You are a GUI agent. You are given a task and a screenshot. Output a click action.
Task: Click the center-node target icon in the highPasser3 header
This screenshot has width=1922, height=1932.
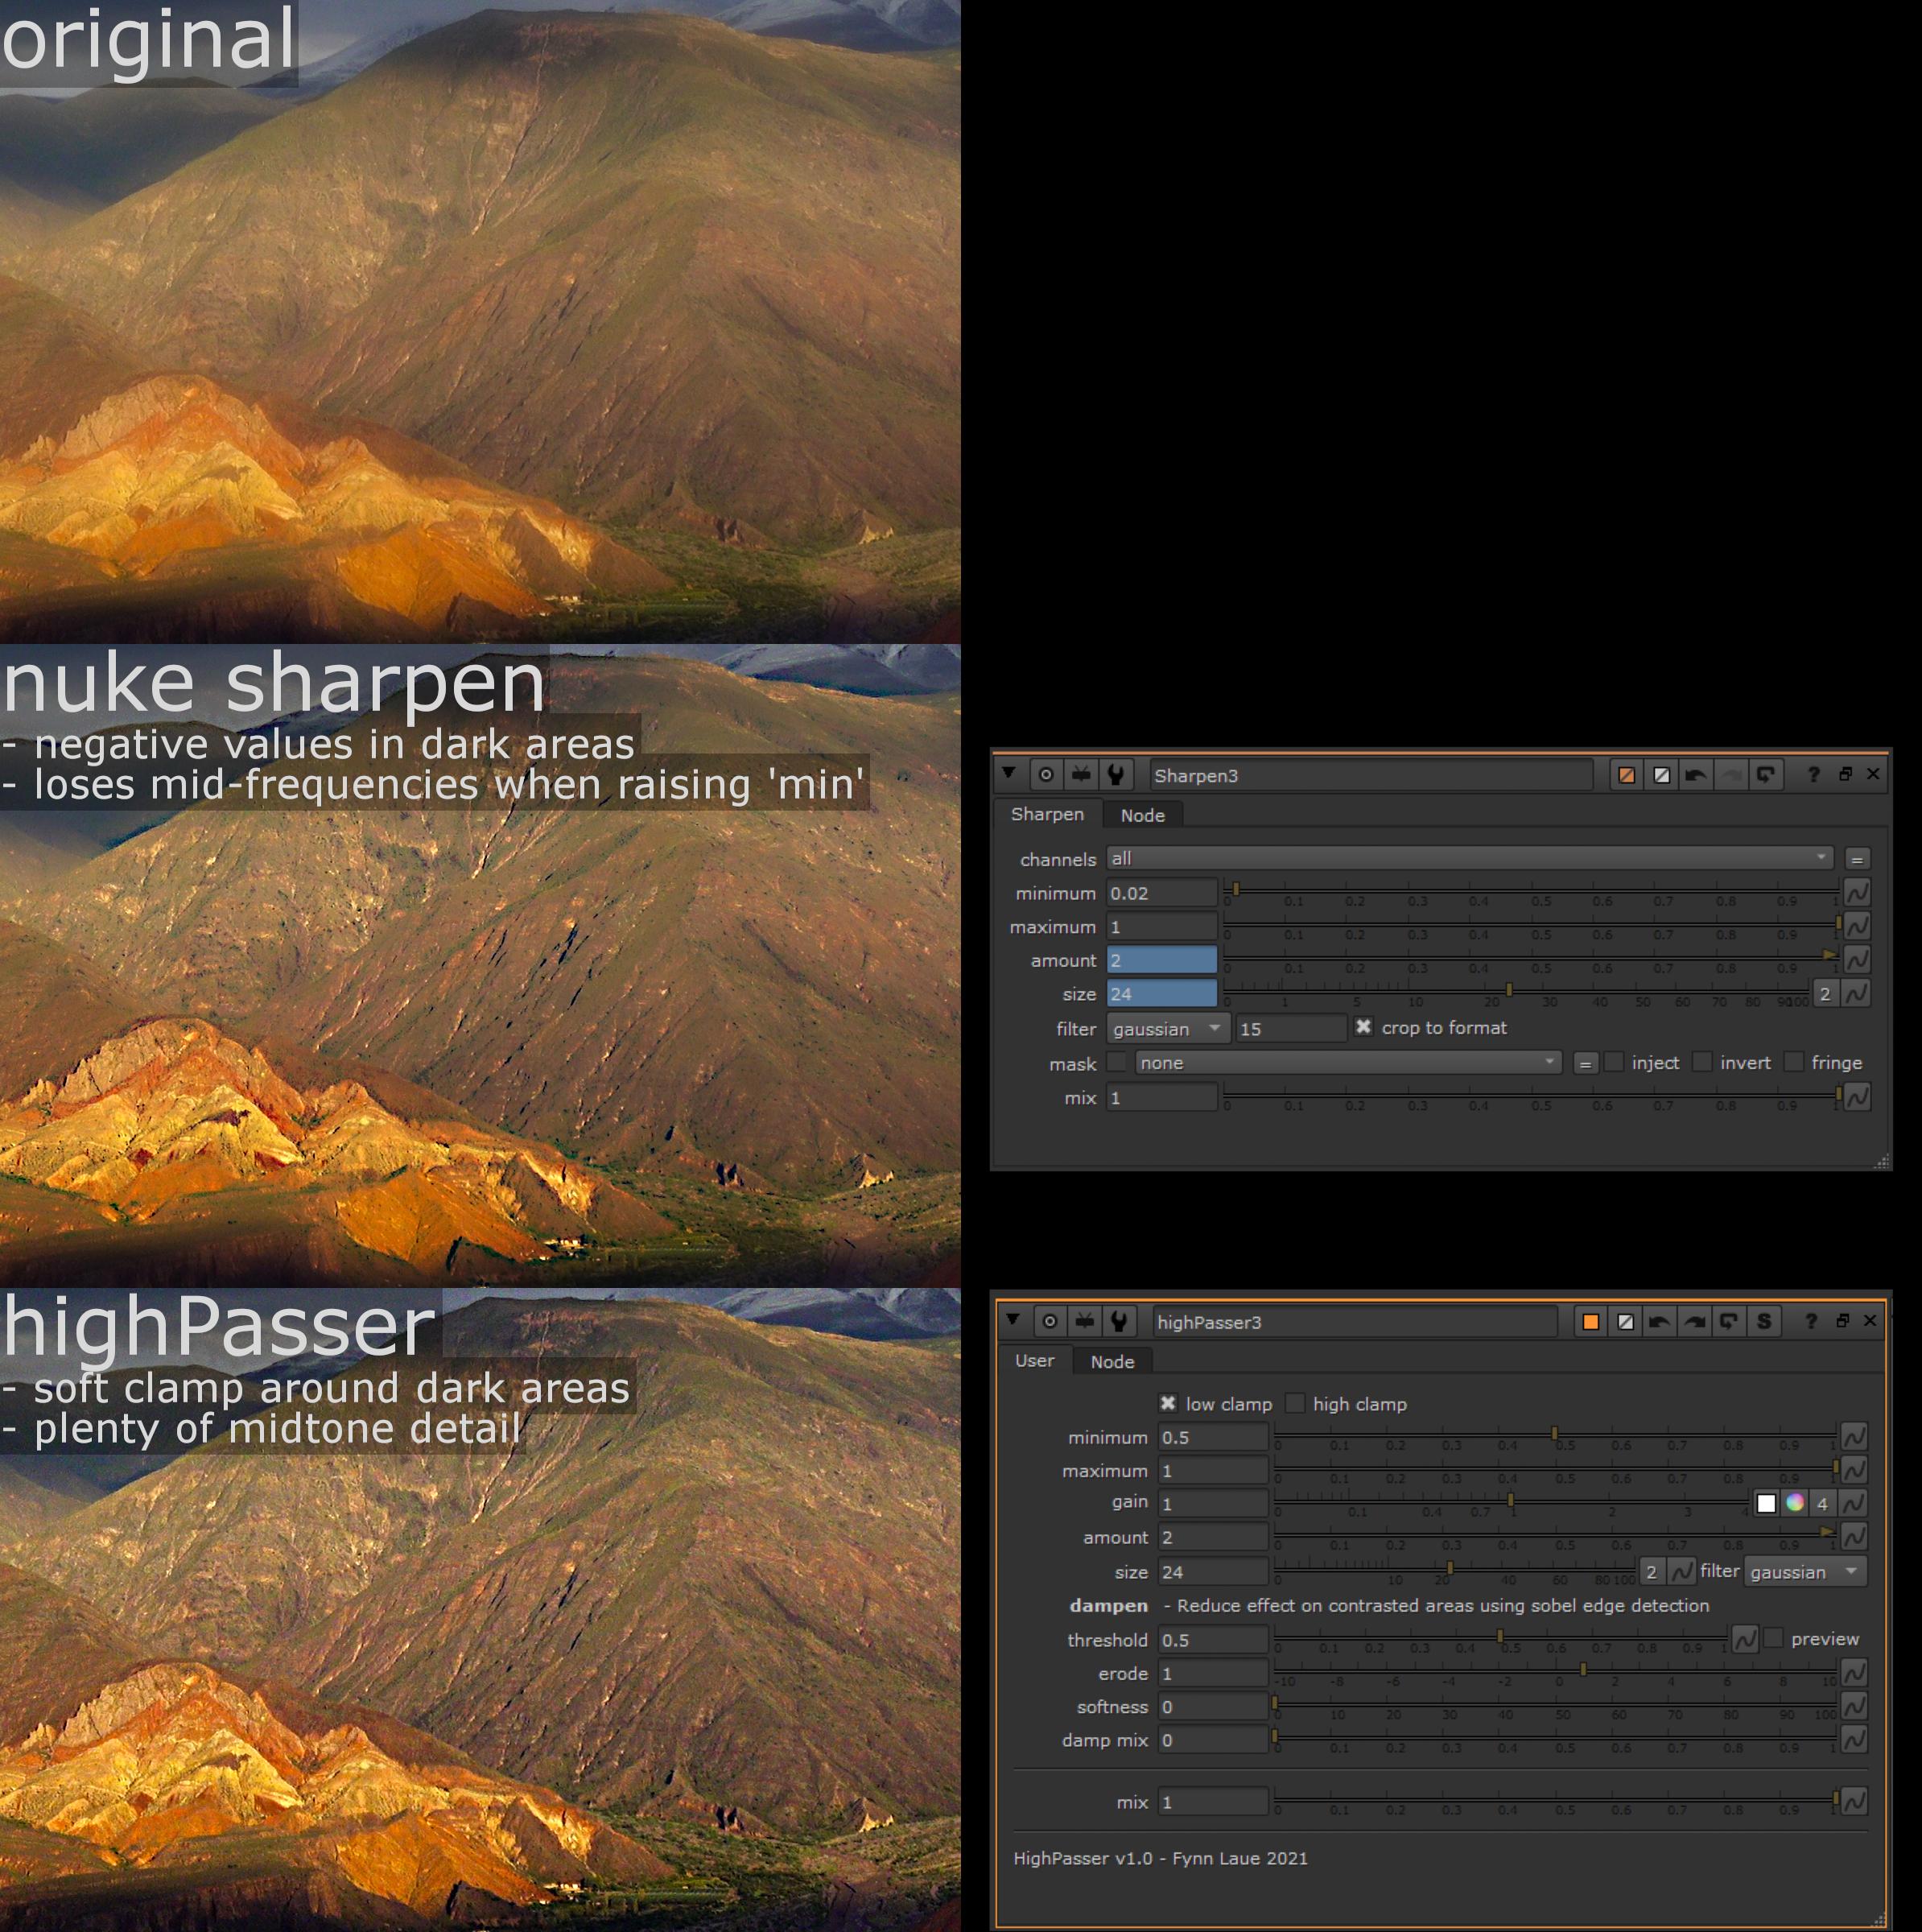click(x=1049, y=1322)
